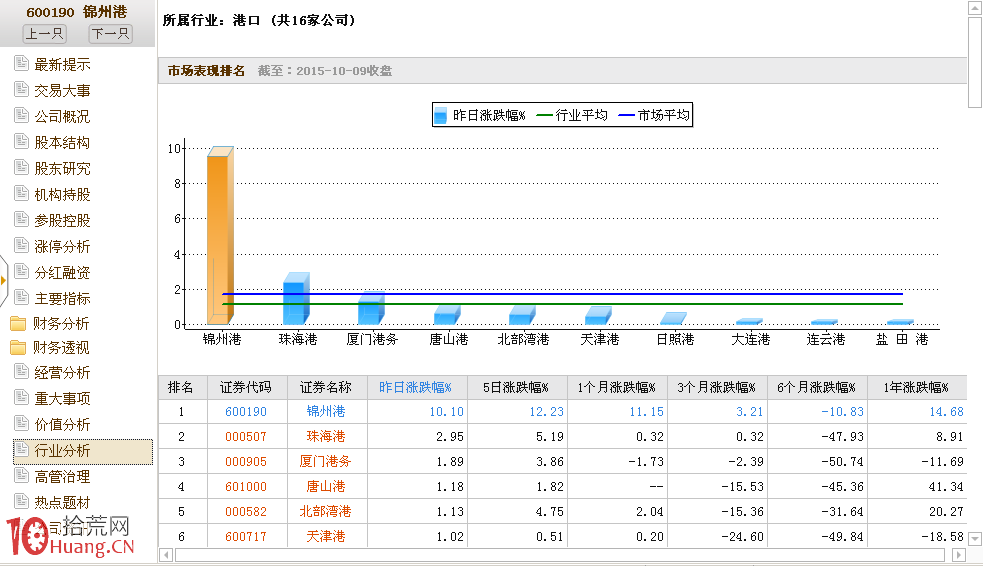Open 唐山港 name link in table
This screenshot has width=983, height=566.
pos(326,486)
